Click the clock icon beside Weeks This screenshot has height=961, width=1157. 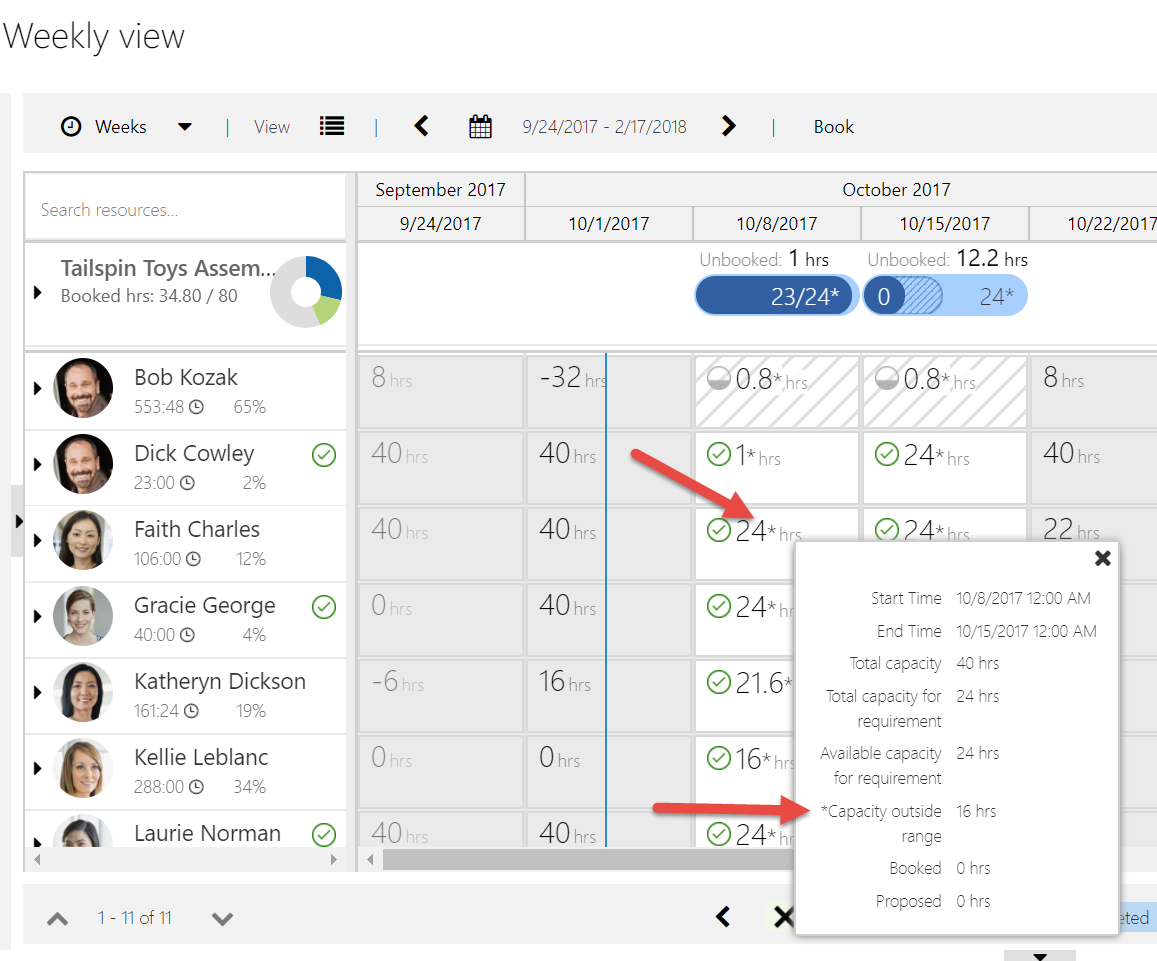(71, 127)
